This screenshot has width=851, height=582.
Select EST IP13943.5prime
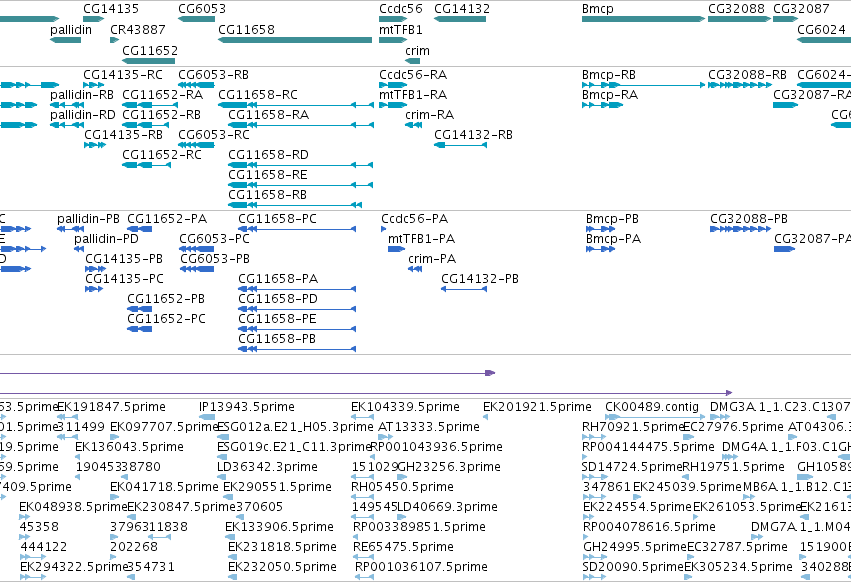click(207, 416)
